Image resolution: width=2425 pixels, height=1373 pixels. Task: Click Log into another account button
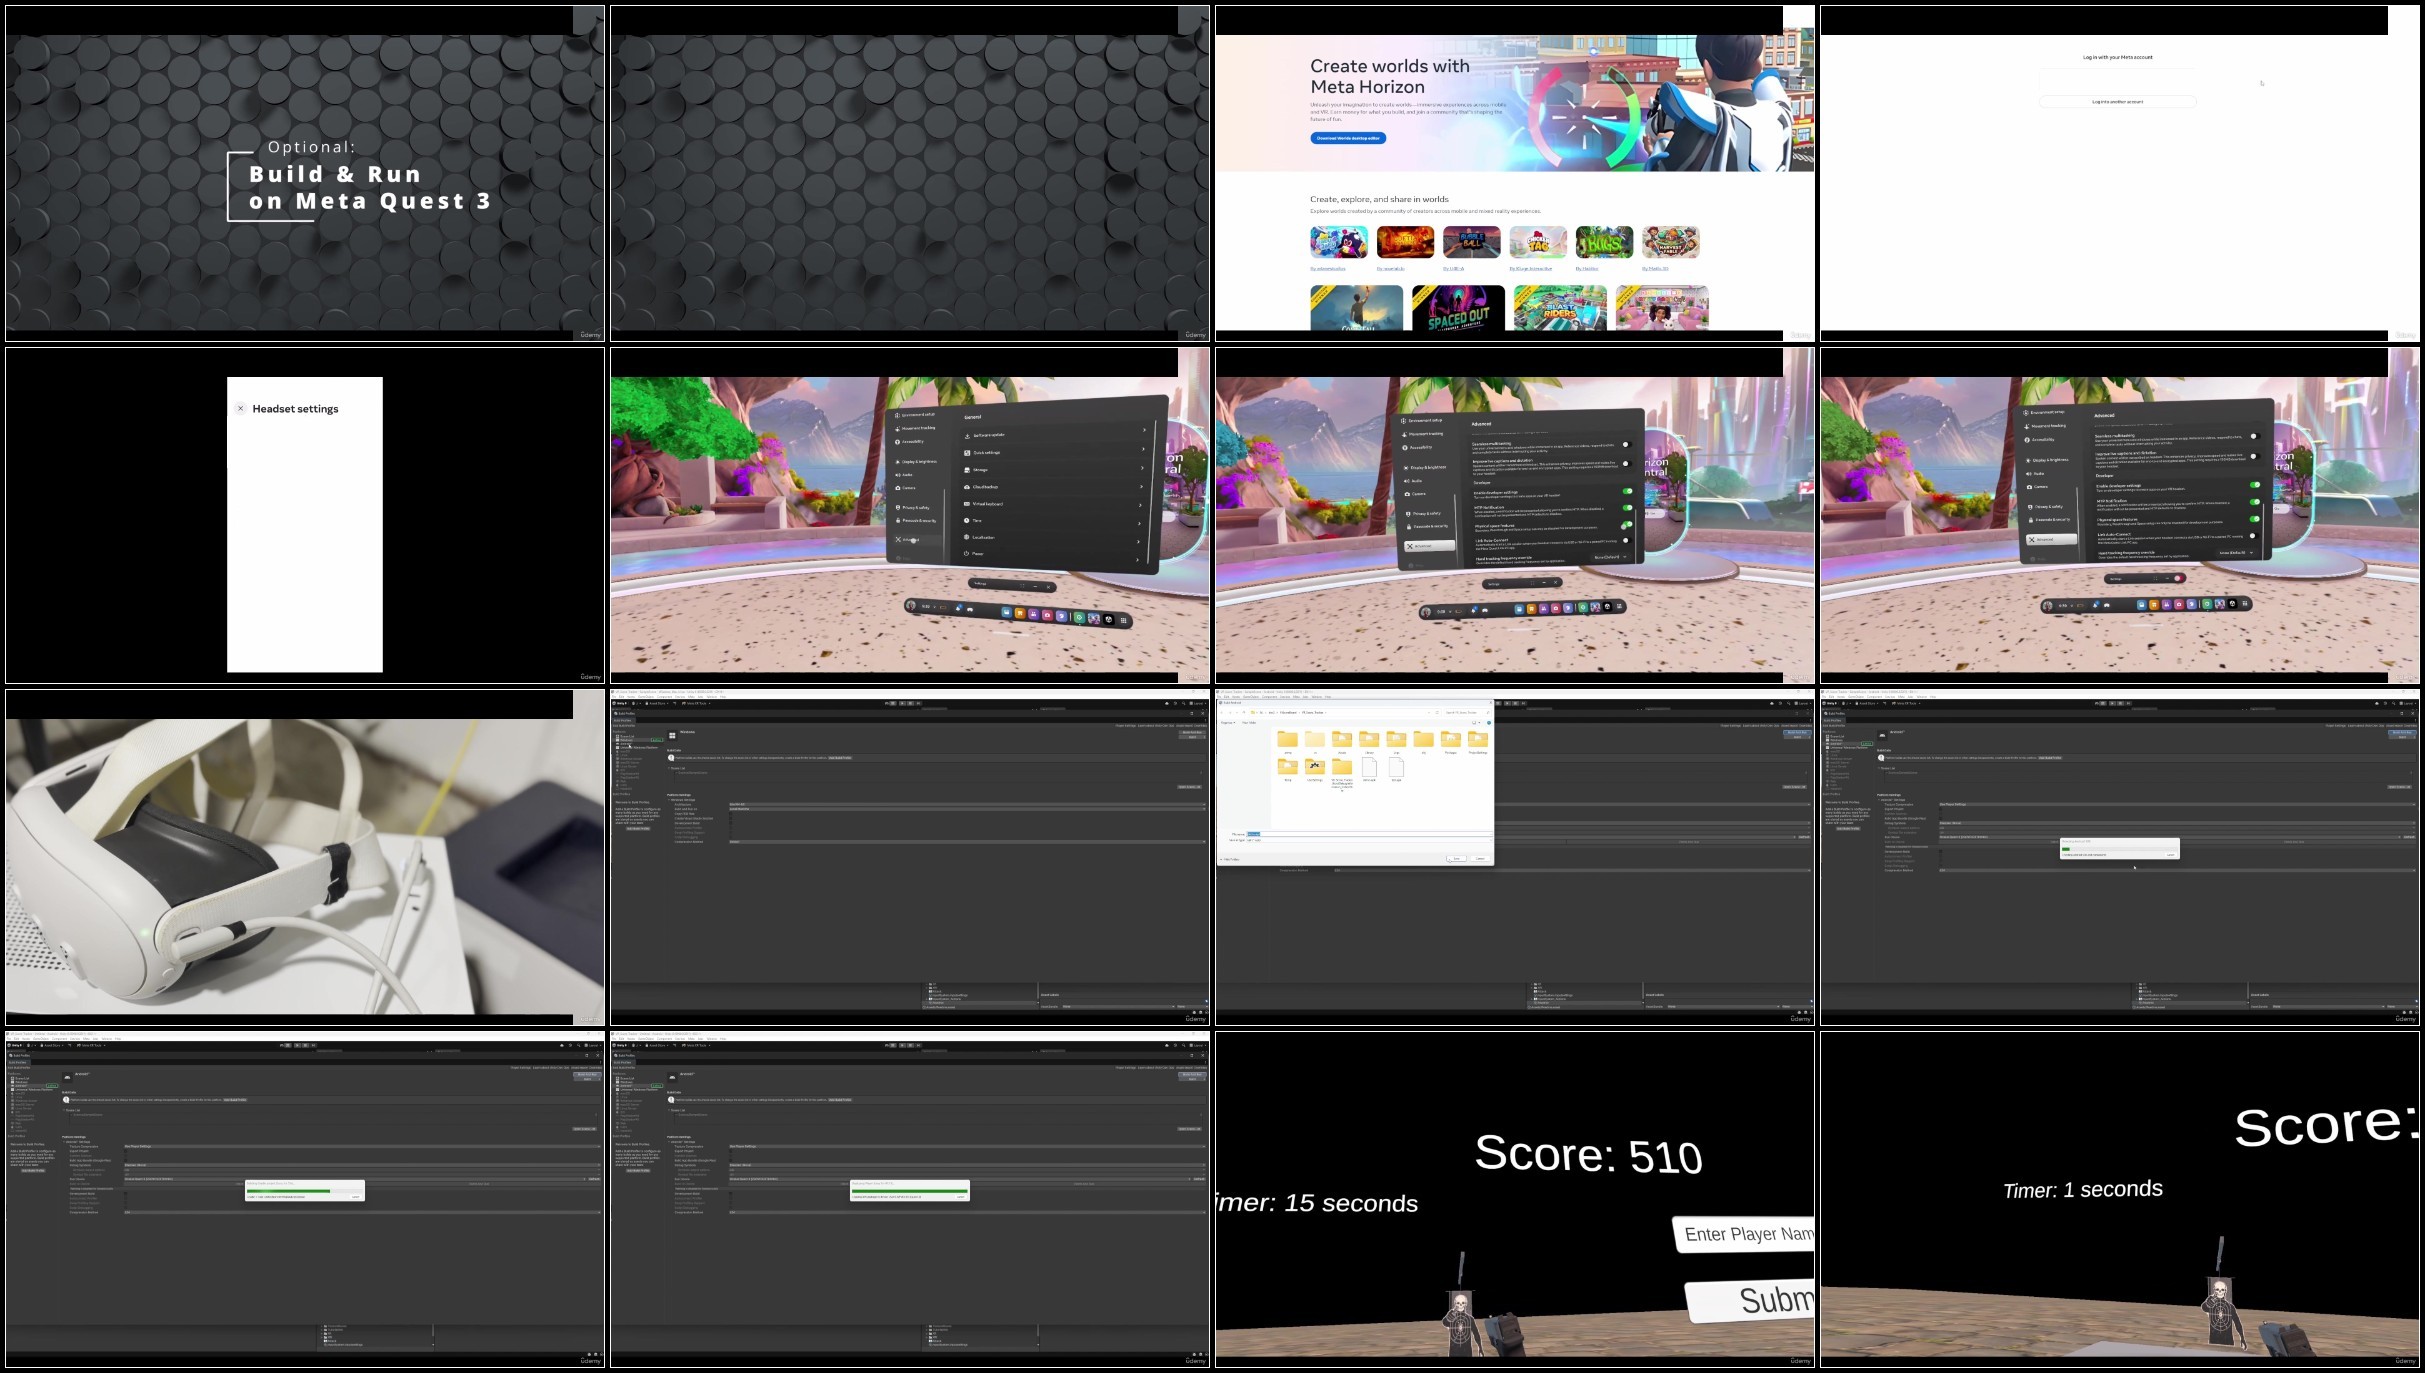tap(2117, 102)
